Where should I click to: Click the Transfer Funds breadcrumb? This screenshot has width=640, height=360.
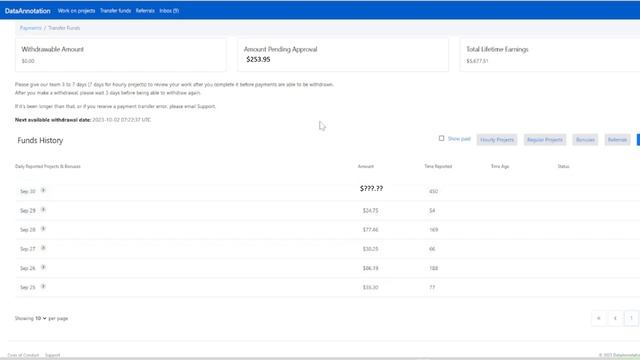64,28
